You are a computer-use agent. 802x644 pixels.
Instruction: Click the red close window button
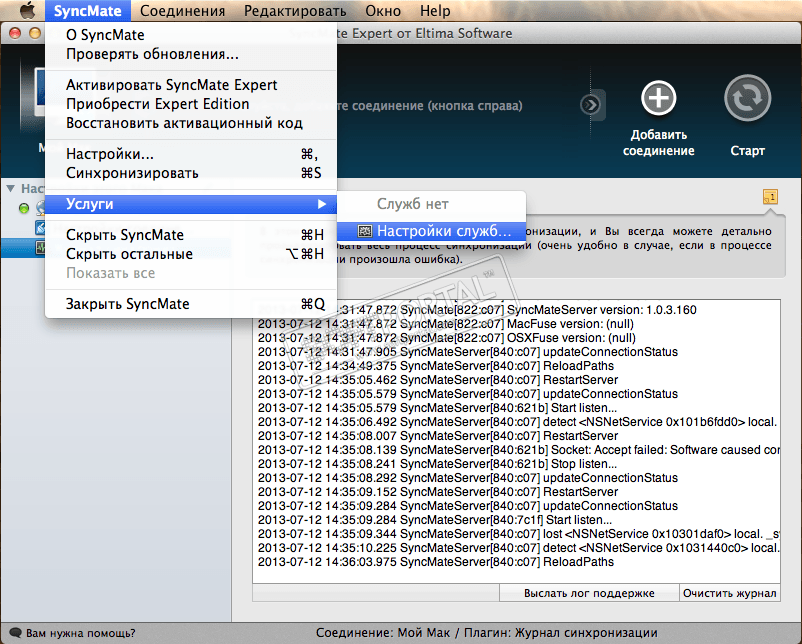(15, 34)
